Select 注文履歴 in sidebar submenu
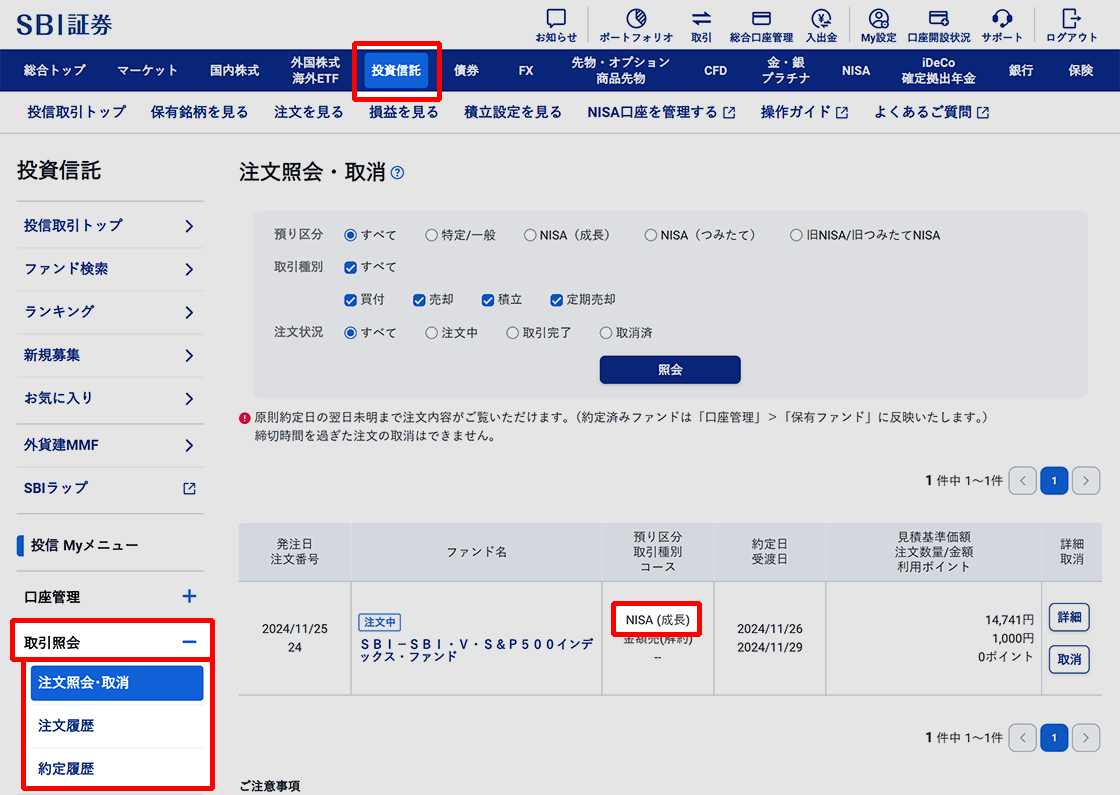 pyautogui.click(x=117, y=726)
